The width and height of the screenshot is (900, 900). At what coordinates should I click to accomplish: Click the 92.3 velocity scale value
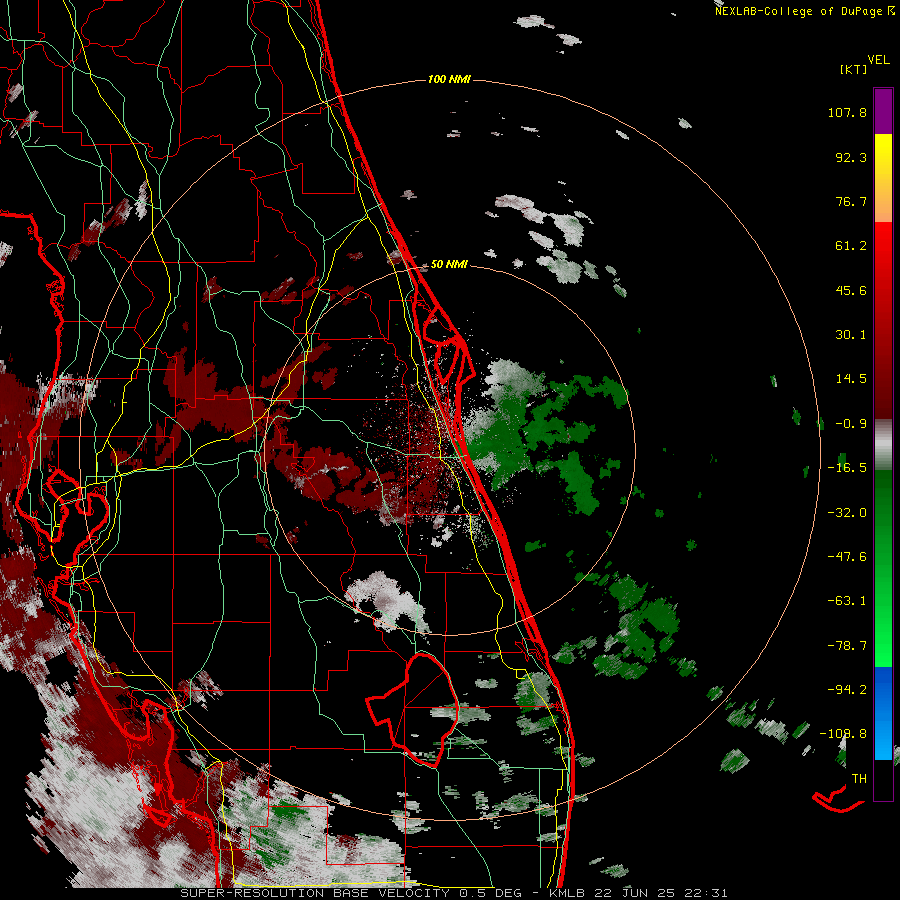click(851, 157)
